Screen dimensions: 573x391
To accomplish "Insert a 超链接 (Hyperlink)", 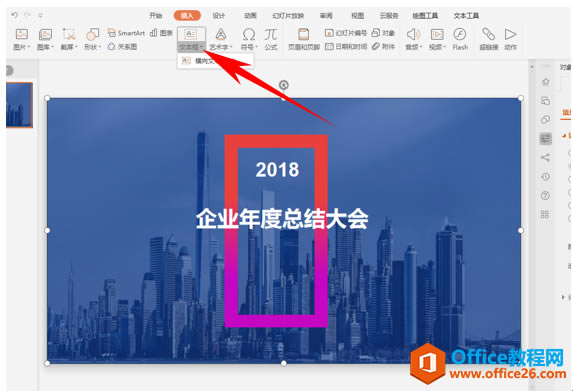I will pos(489,39).
